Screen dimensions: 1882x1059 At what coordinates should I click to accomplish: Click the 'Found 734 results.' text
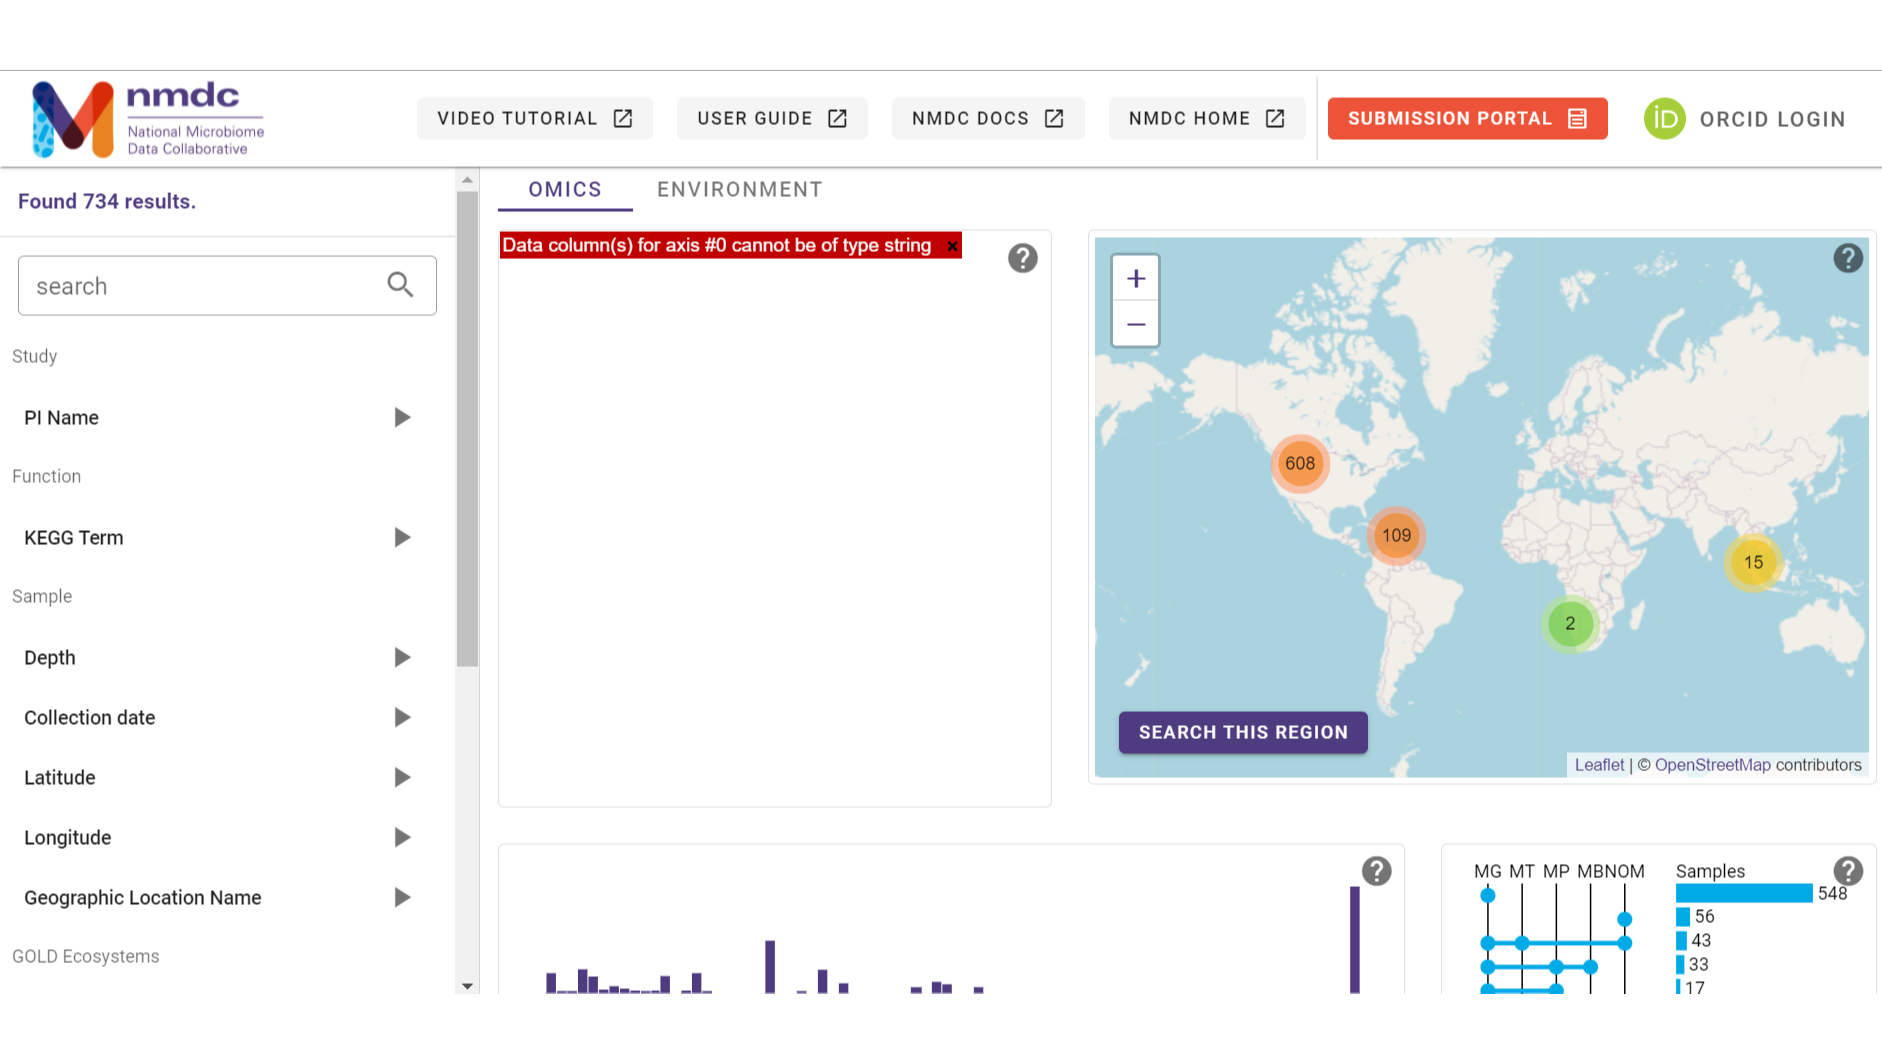[107, 202]
